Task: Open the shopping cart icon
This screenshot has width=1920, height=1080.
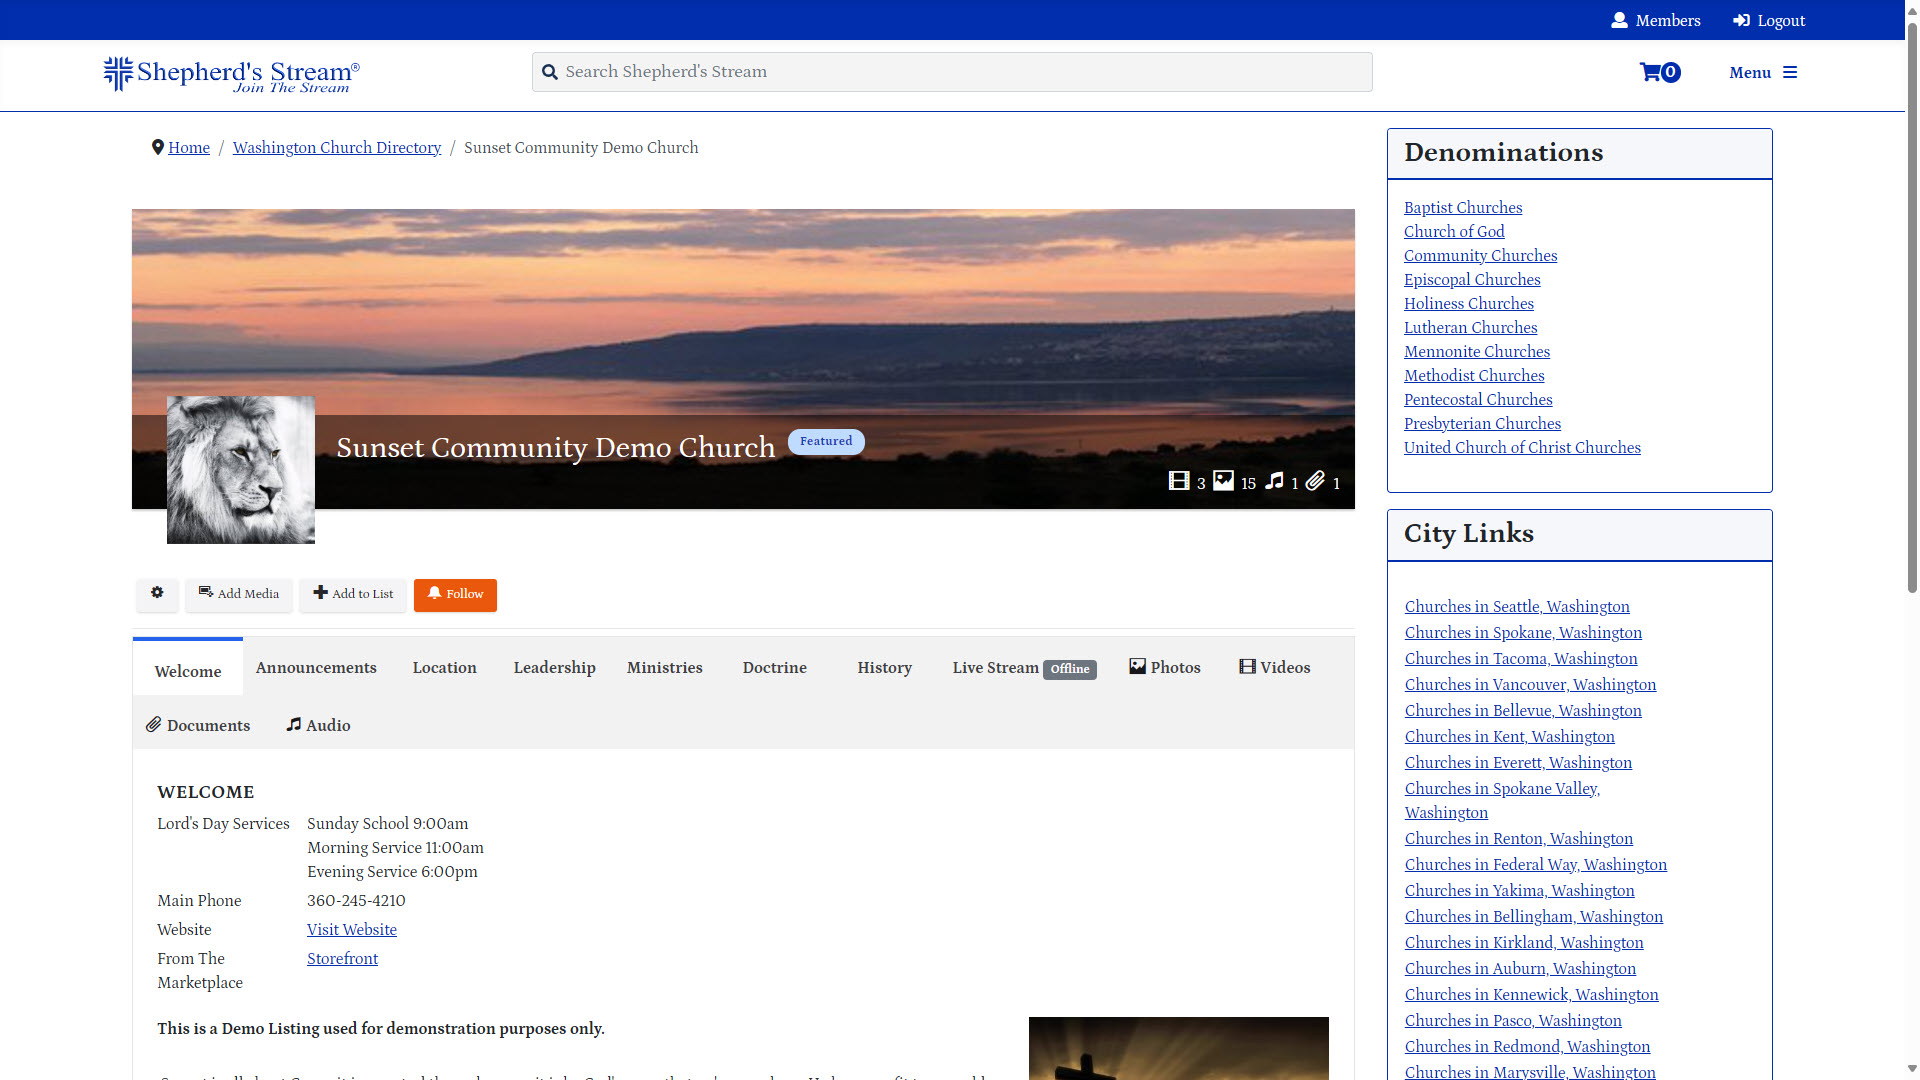Action: click(1653, 71)
